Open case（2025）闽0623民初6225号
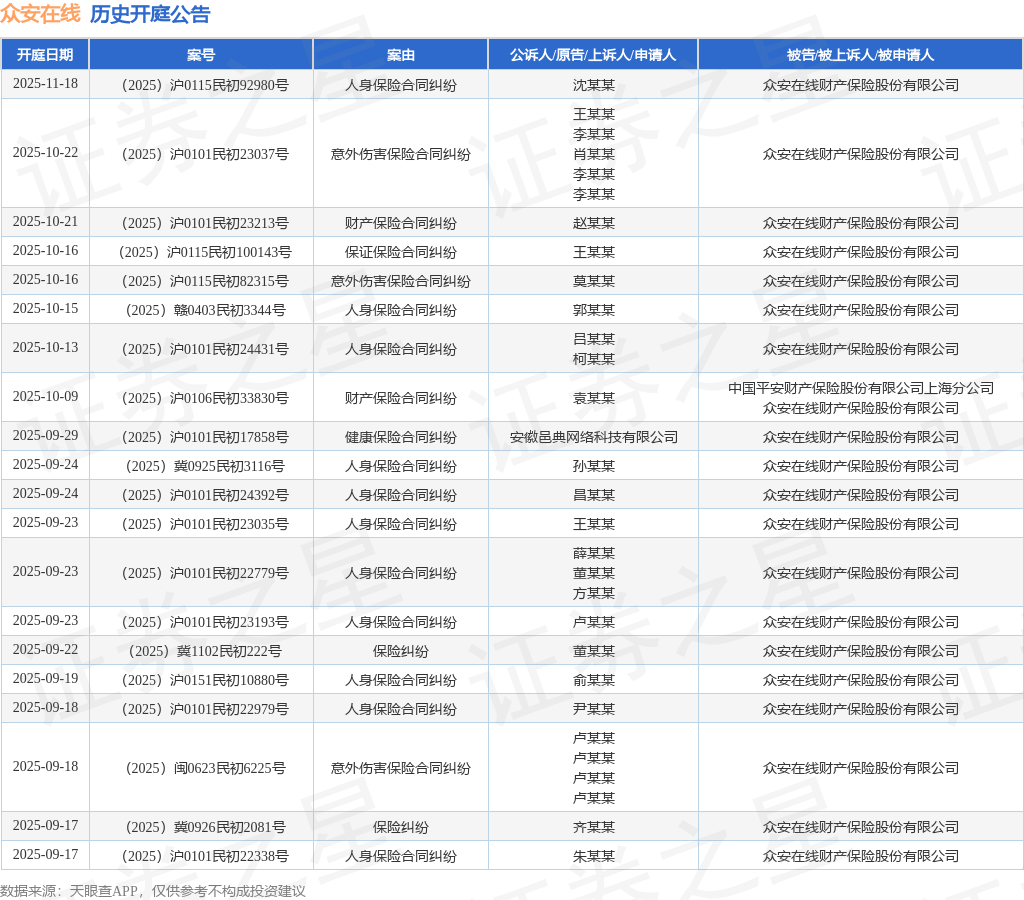 pyautogui.click(x=201, y=768)
